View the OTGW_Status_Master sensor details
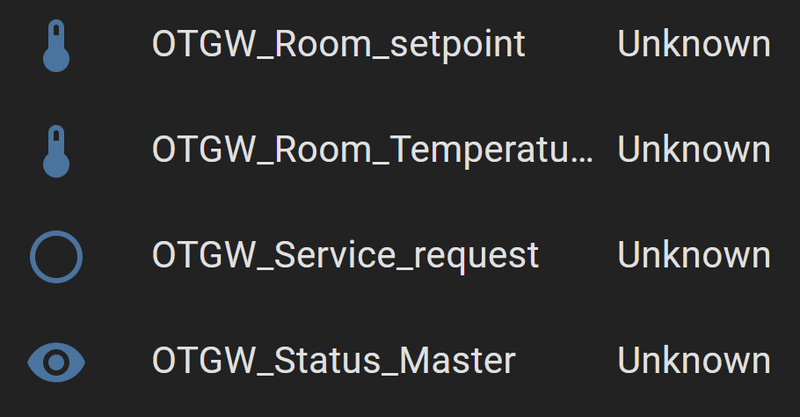 (x=334, y=360)
